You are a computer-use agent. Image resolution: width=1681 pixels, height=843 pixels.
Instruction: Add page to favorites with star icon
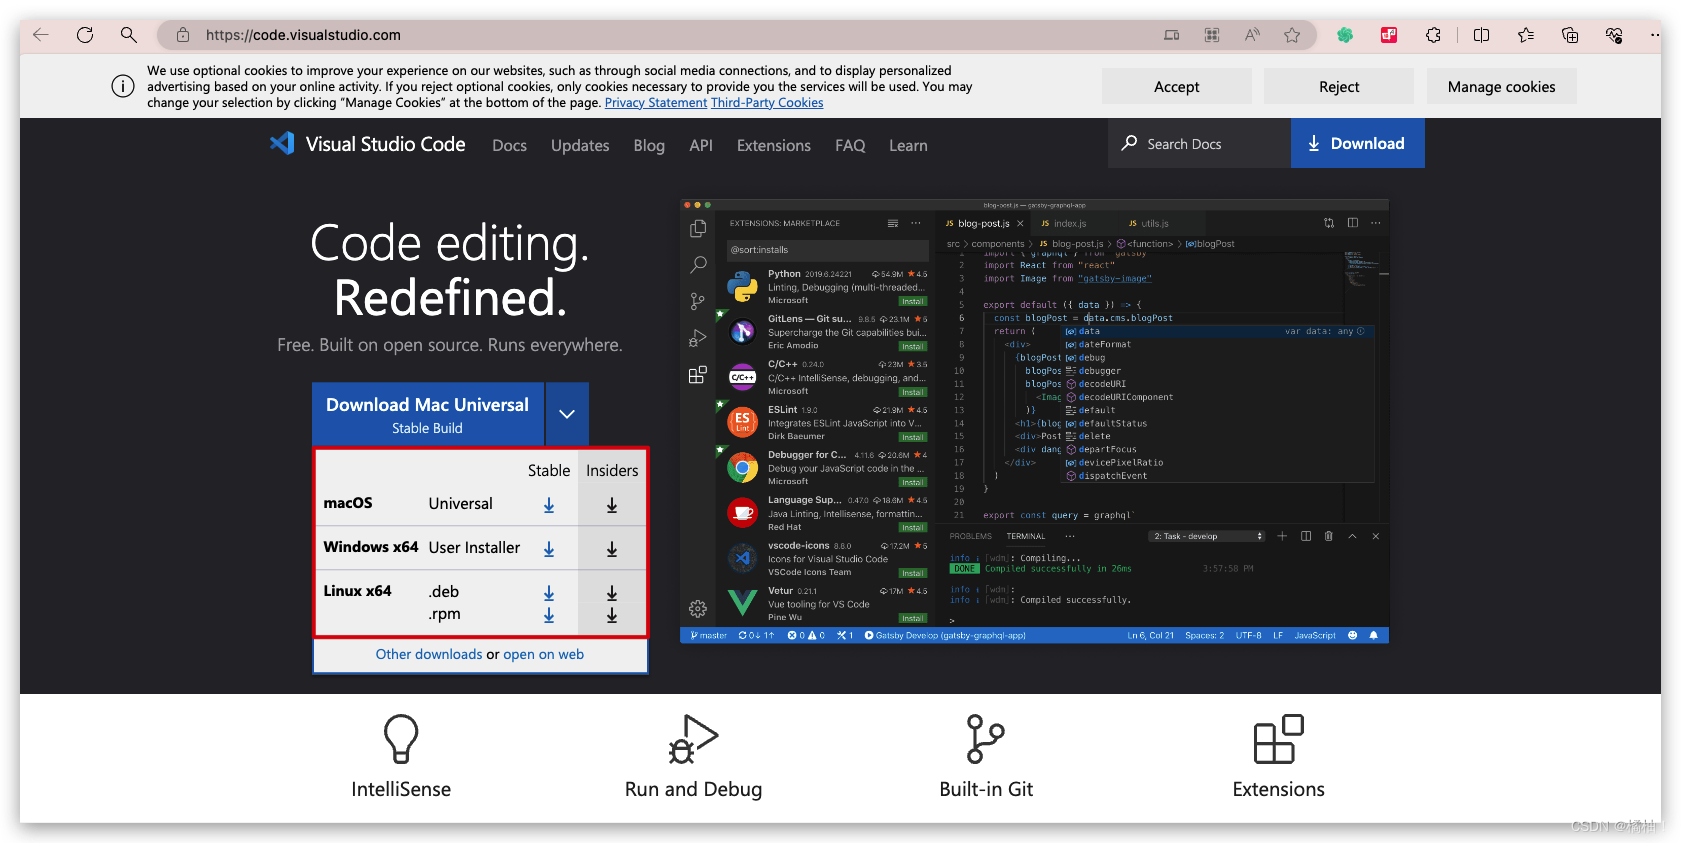1292,35
